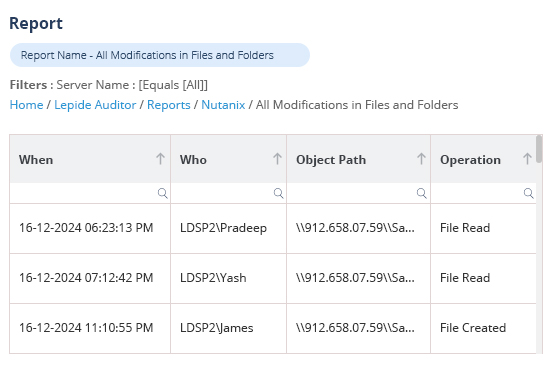
Task: Open Lepide Auditor breadcrumb link
Action: pyautogui.click(x=95, y=105)
